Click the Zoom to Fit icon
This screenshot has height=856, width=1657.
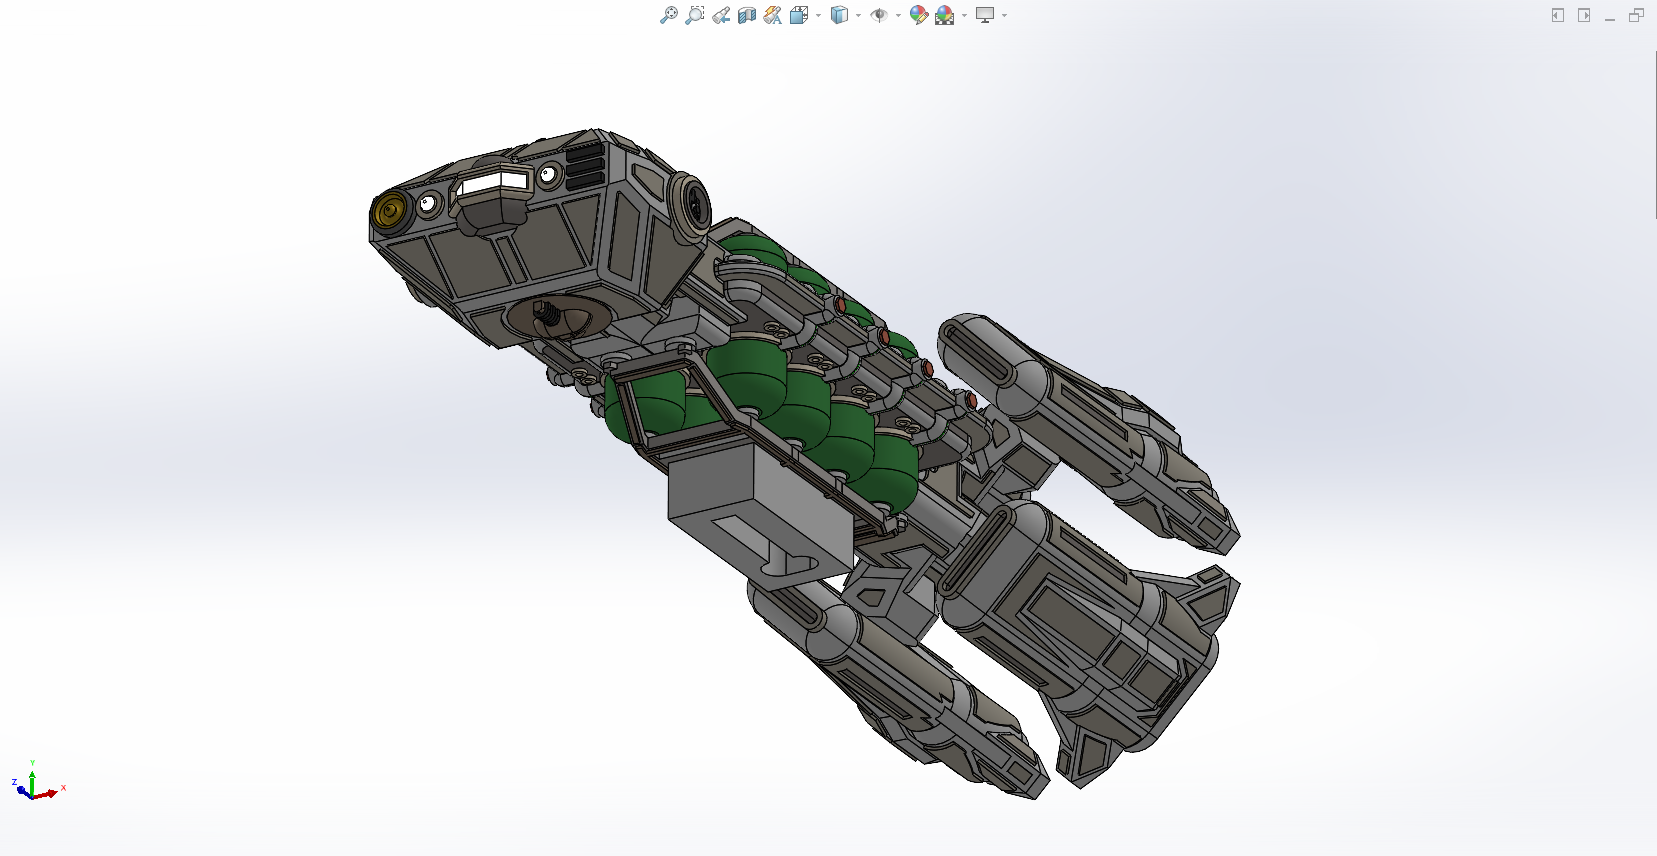(668, 15)
